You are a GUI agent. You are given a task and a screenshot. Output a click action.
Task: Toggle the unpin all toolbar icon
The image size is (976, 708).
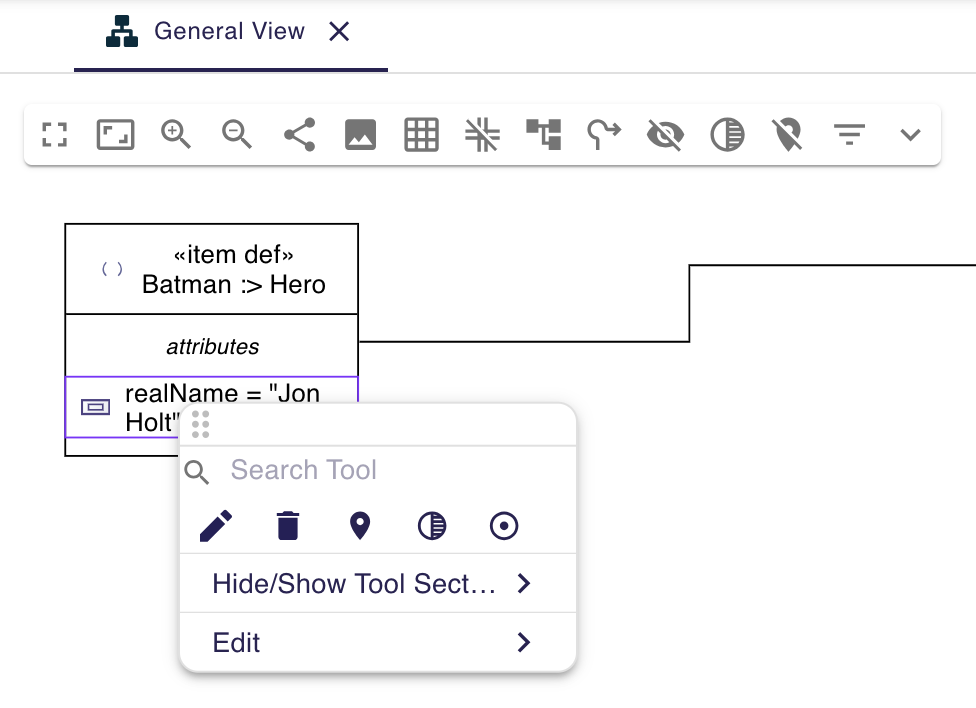click(788, 134)
